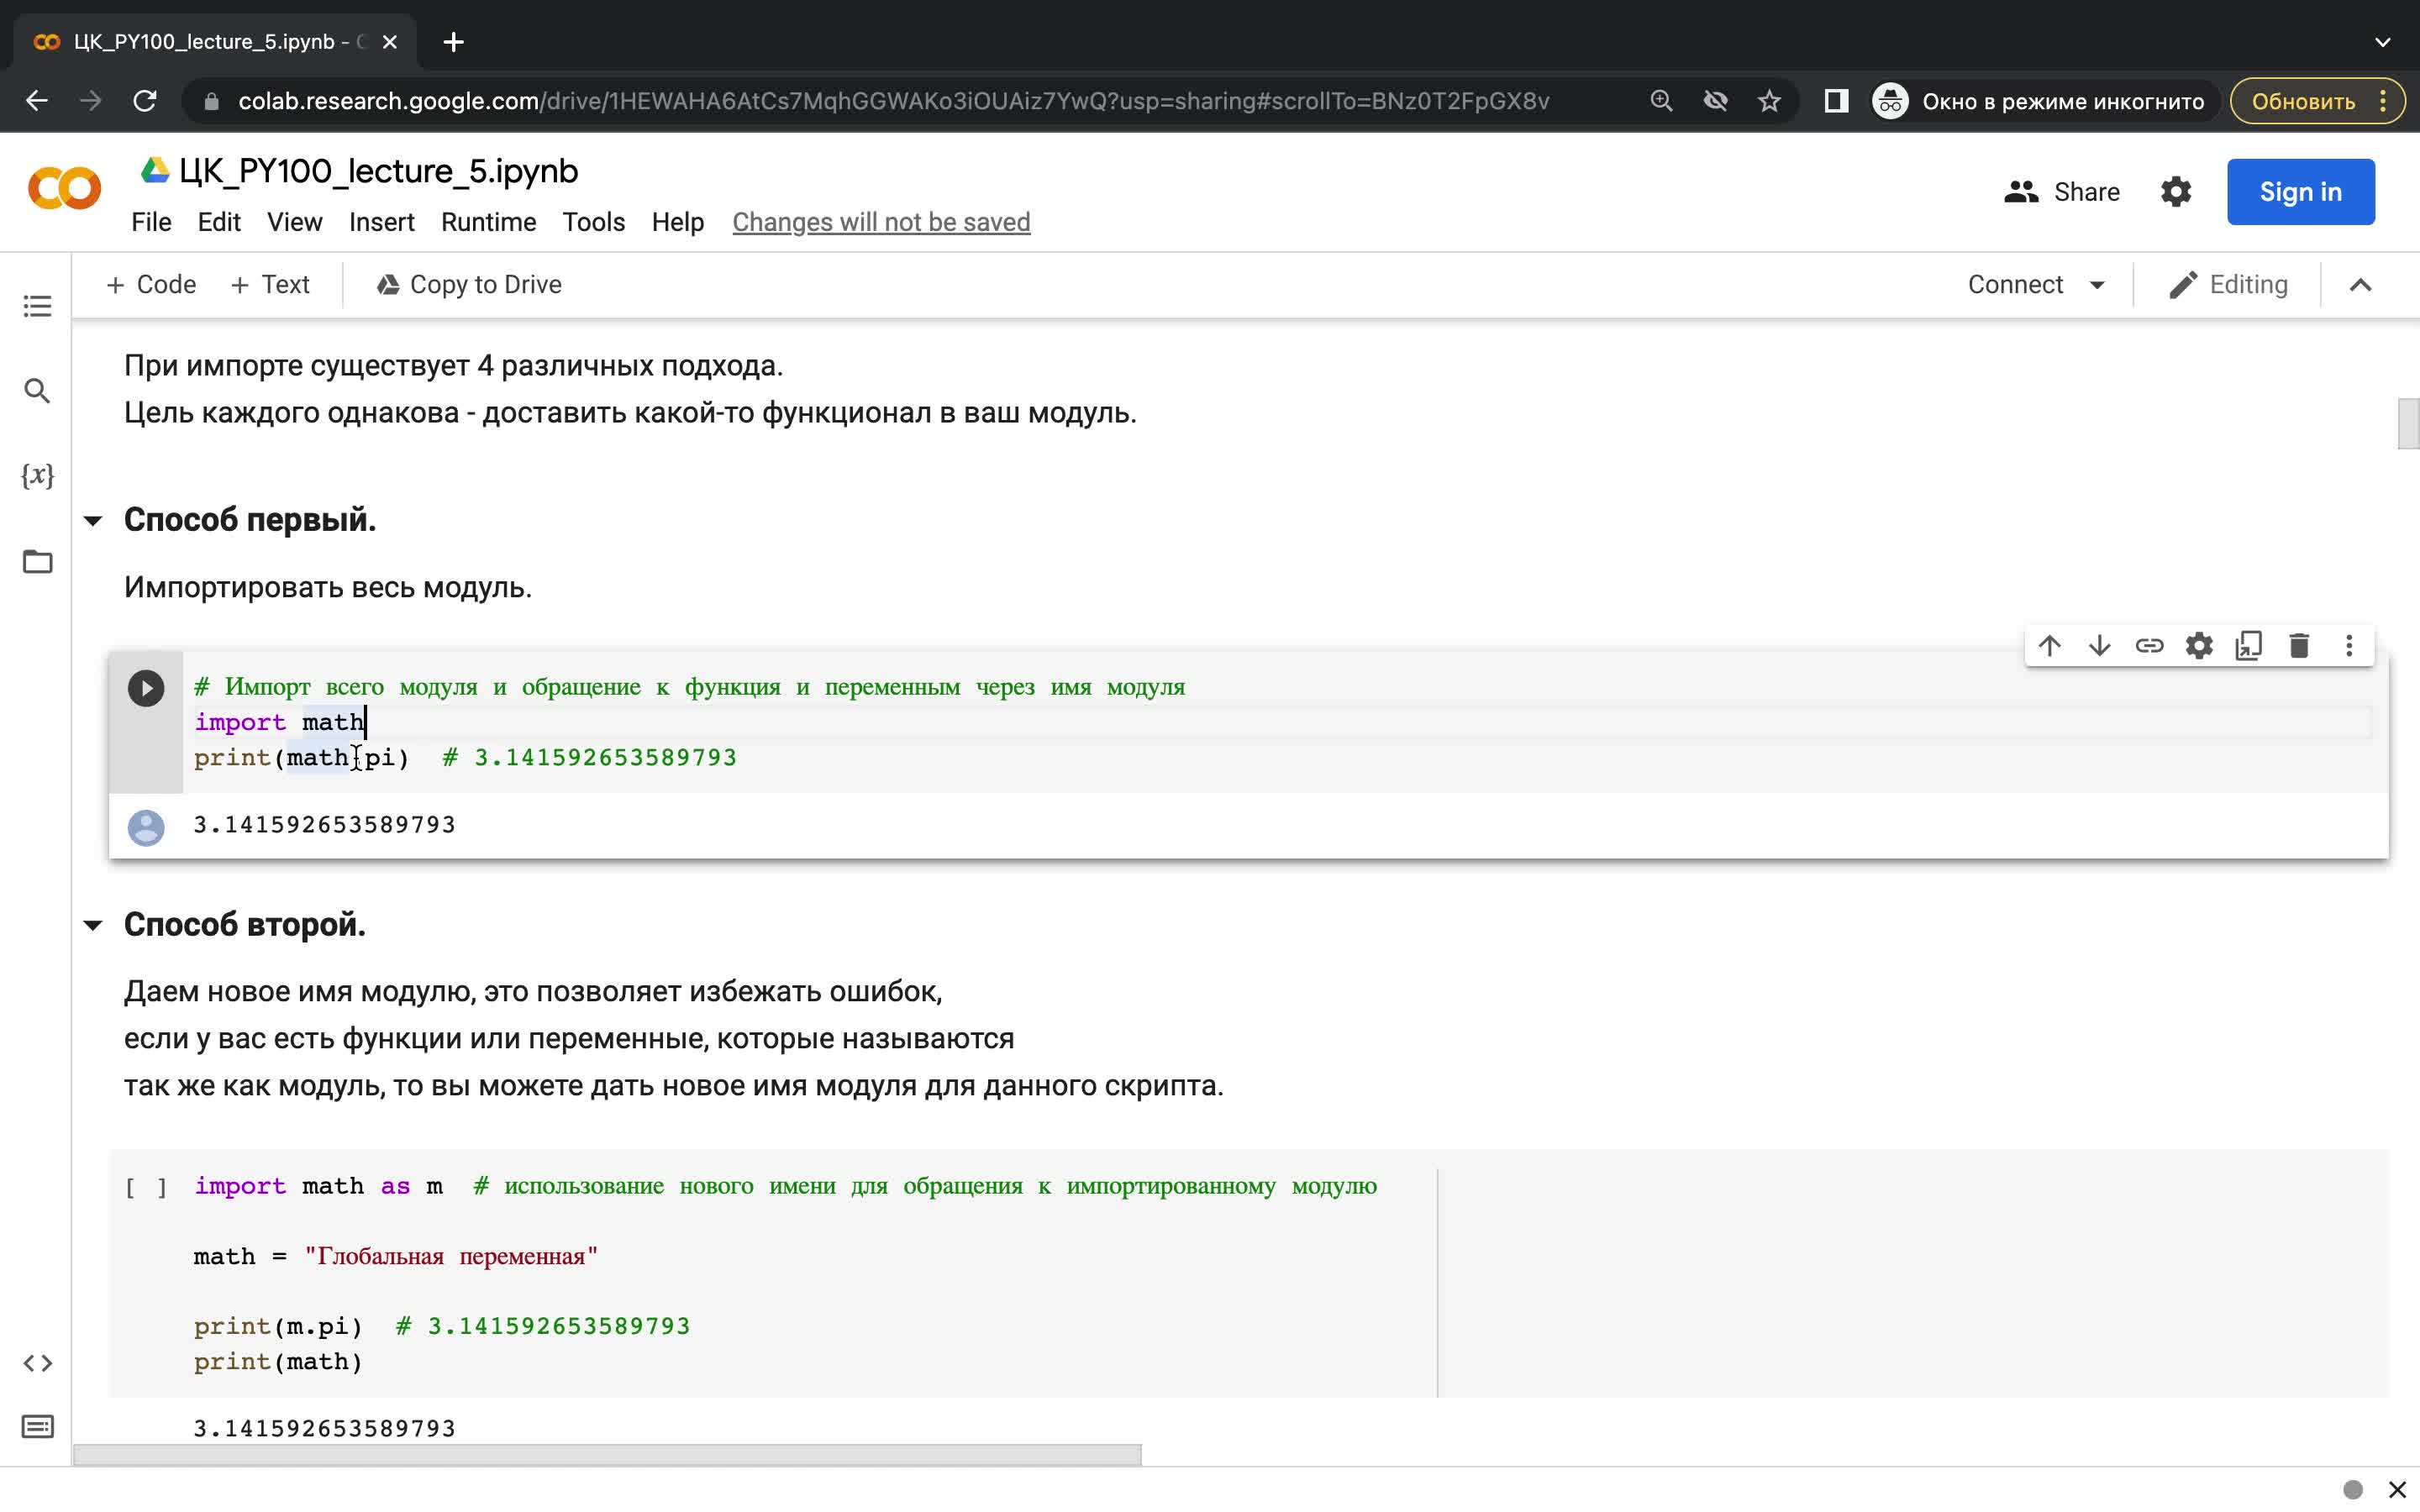The width and height of the screenshot is (2420, 1512).
Task: Open code snippets icon in left sidebar
Action: tap(37, 1363)
